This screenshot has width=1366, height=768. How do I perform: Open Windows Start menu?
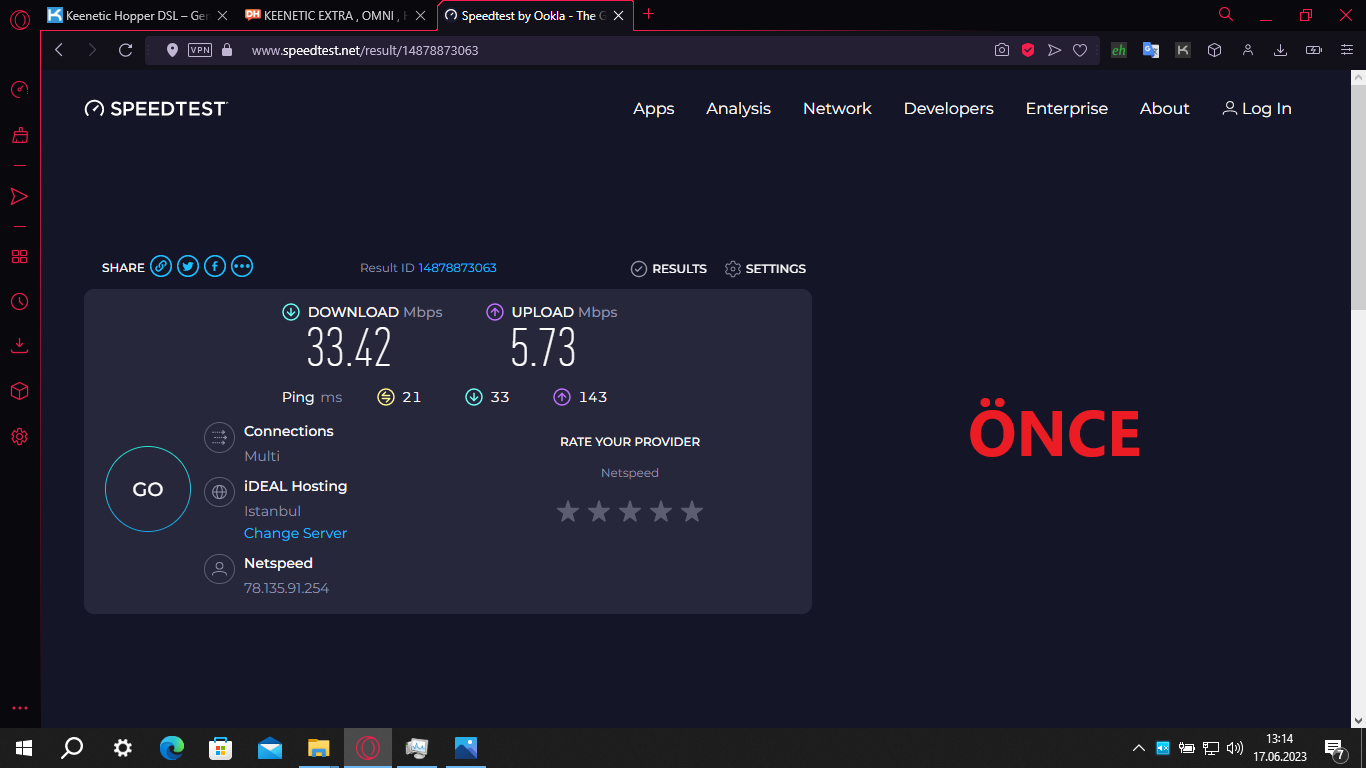23,747
